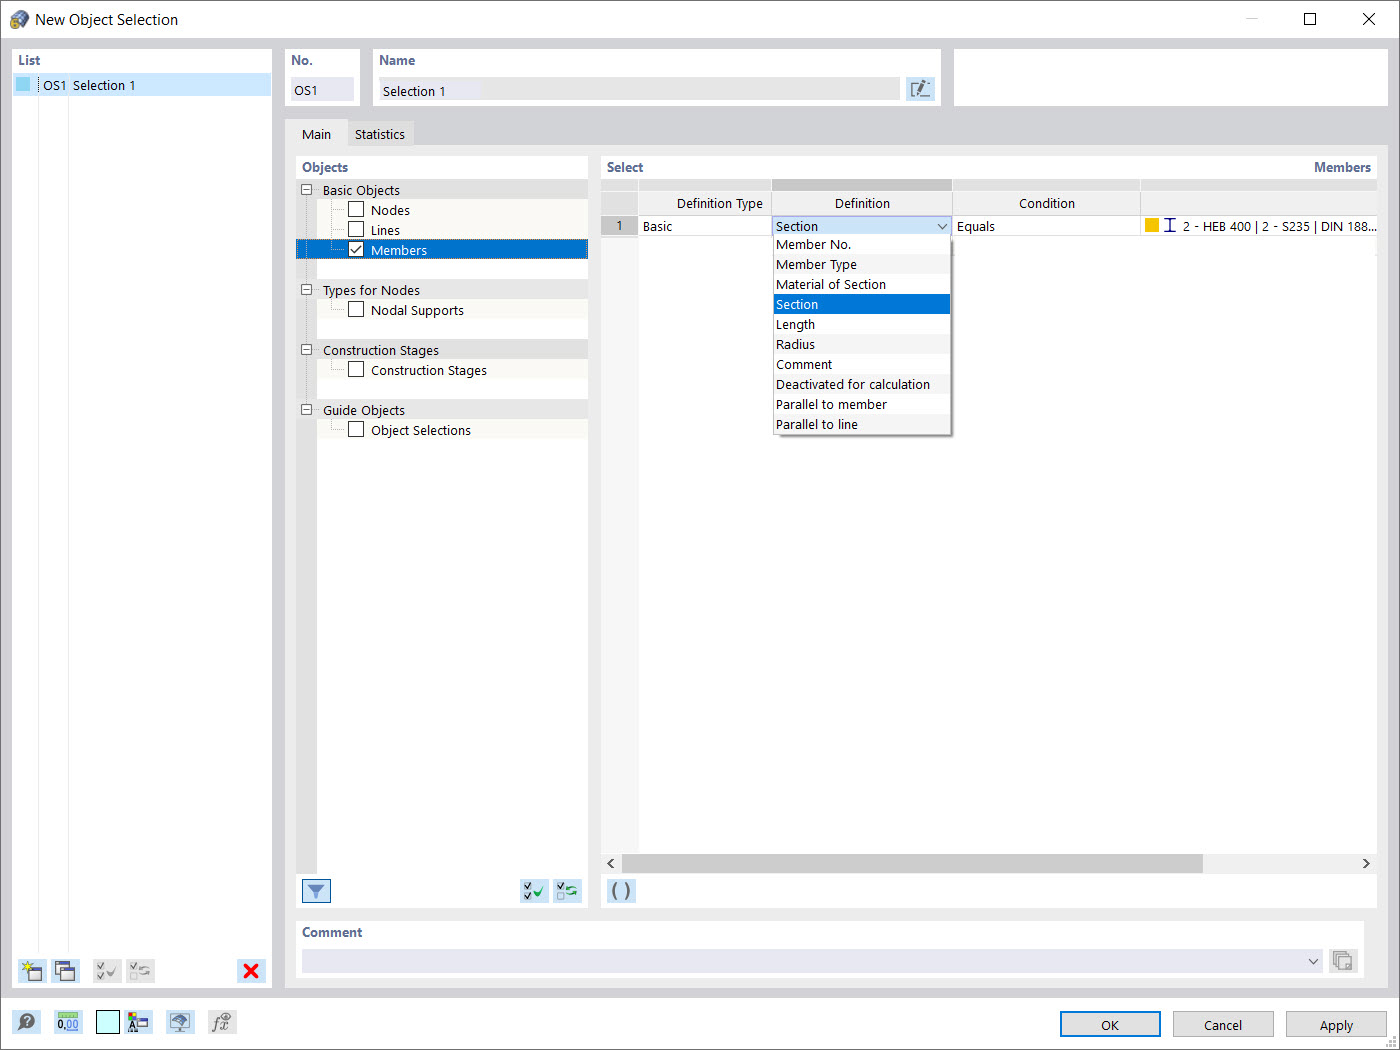Click the decimal places 0,00 settings icon
1400x1050 pixels.
(67, 1021)
